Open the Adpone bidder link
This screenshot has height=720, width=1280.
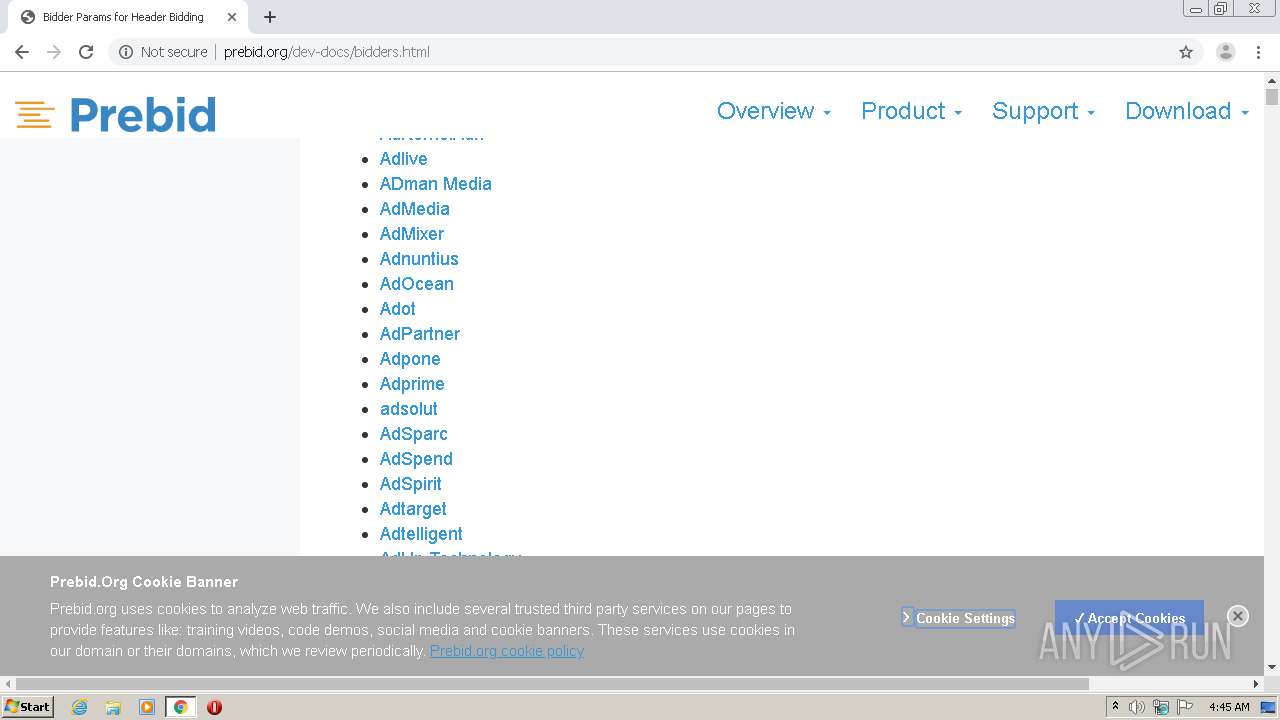[x=410, y=359]
